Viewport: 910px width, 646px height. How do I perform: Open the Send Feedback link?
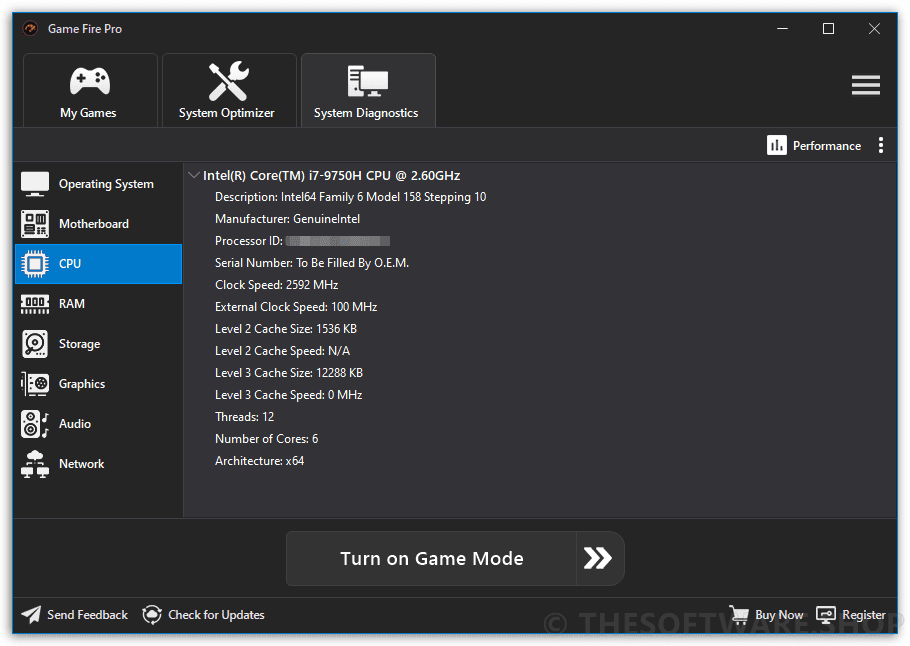coord(87,615)
